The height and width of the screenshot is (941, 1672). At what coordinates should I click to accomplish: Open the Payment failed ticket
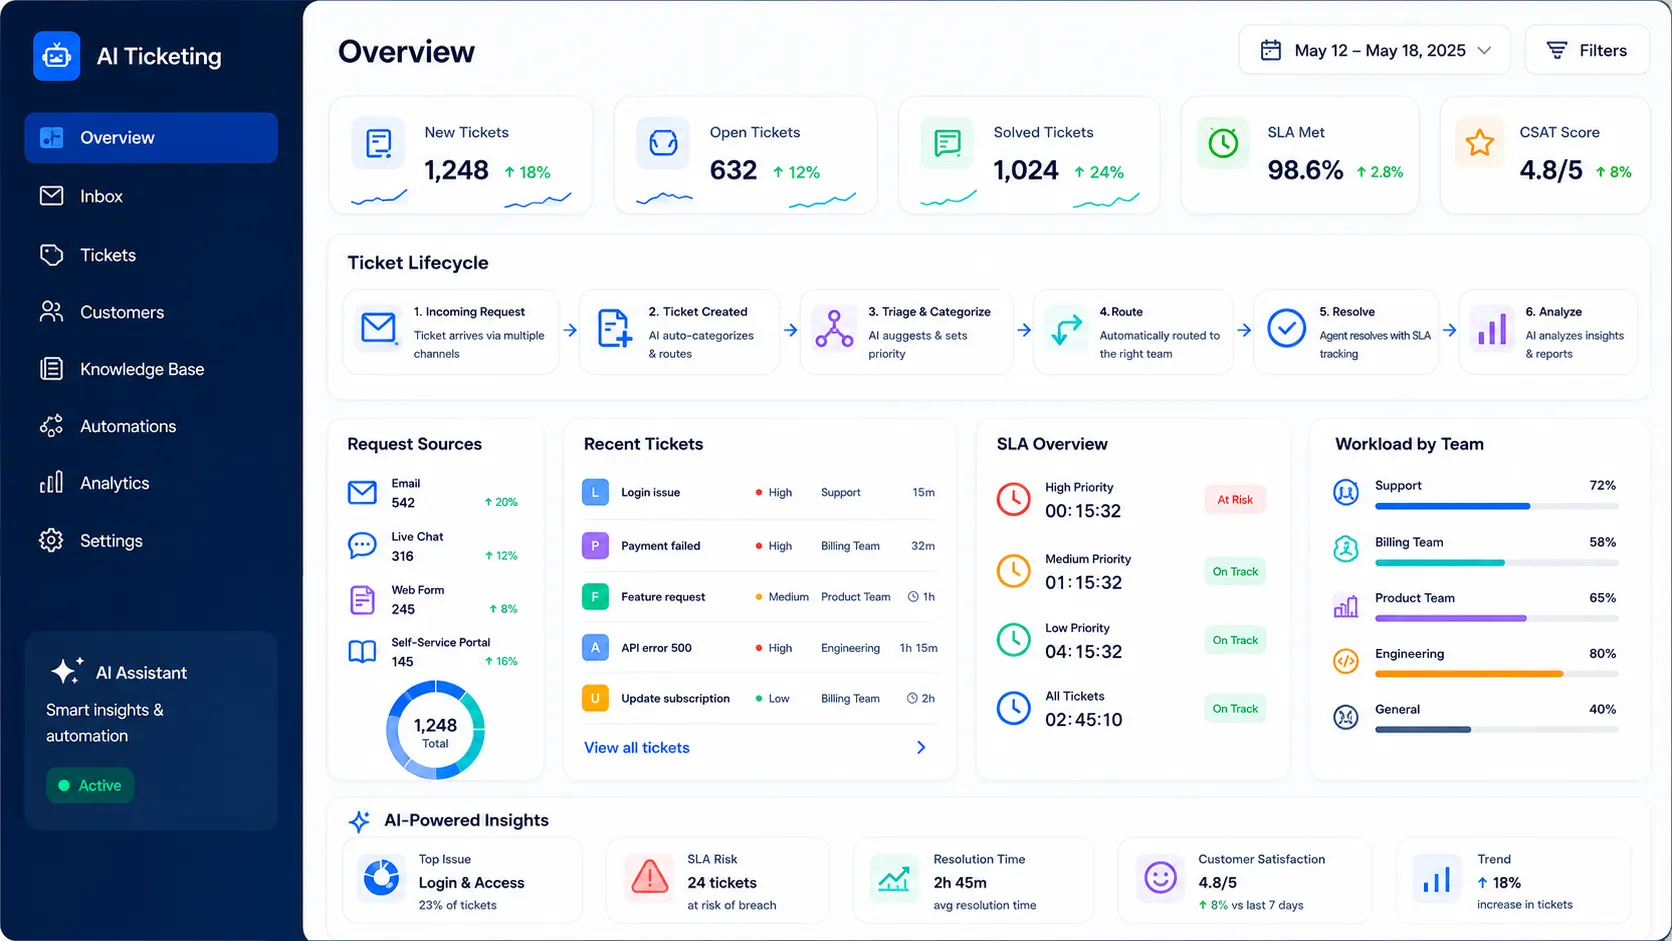(760, 546)
